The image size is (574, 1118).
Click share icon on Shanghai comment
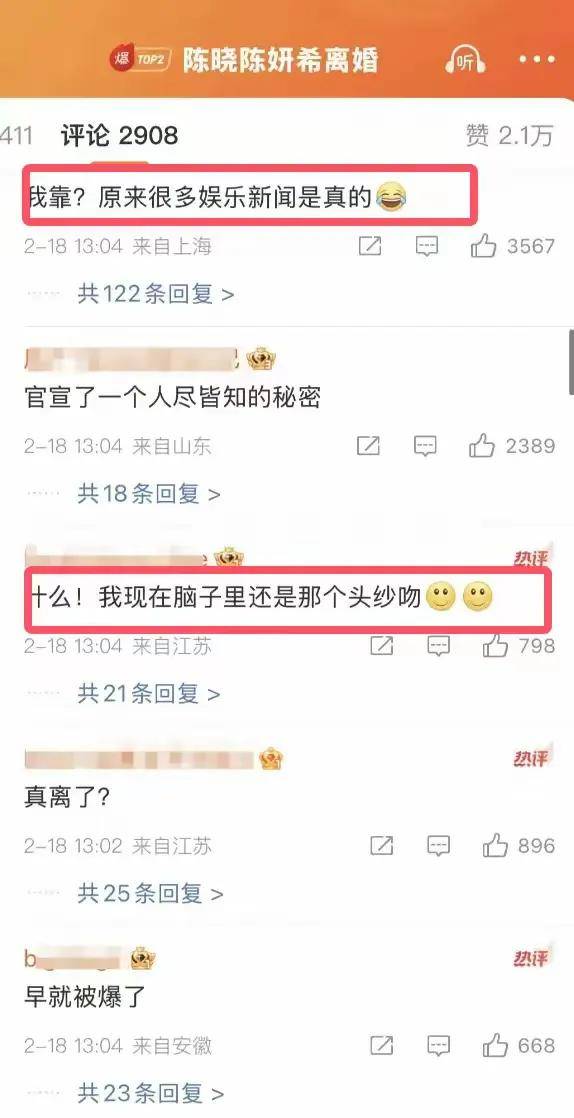pyautogui.click(x=369, y=246)
